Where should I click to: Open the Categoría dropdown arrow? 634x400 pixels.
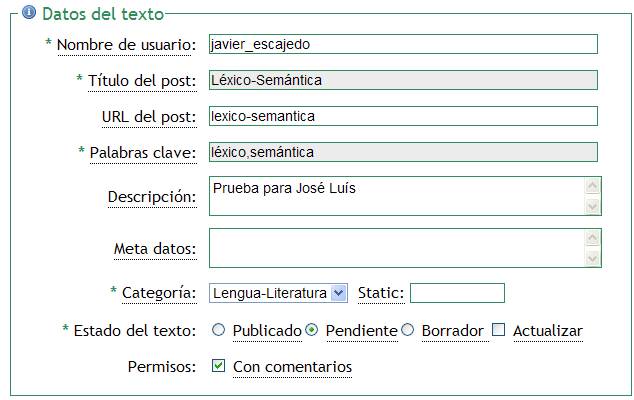click(338, 293)
